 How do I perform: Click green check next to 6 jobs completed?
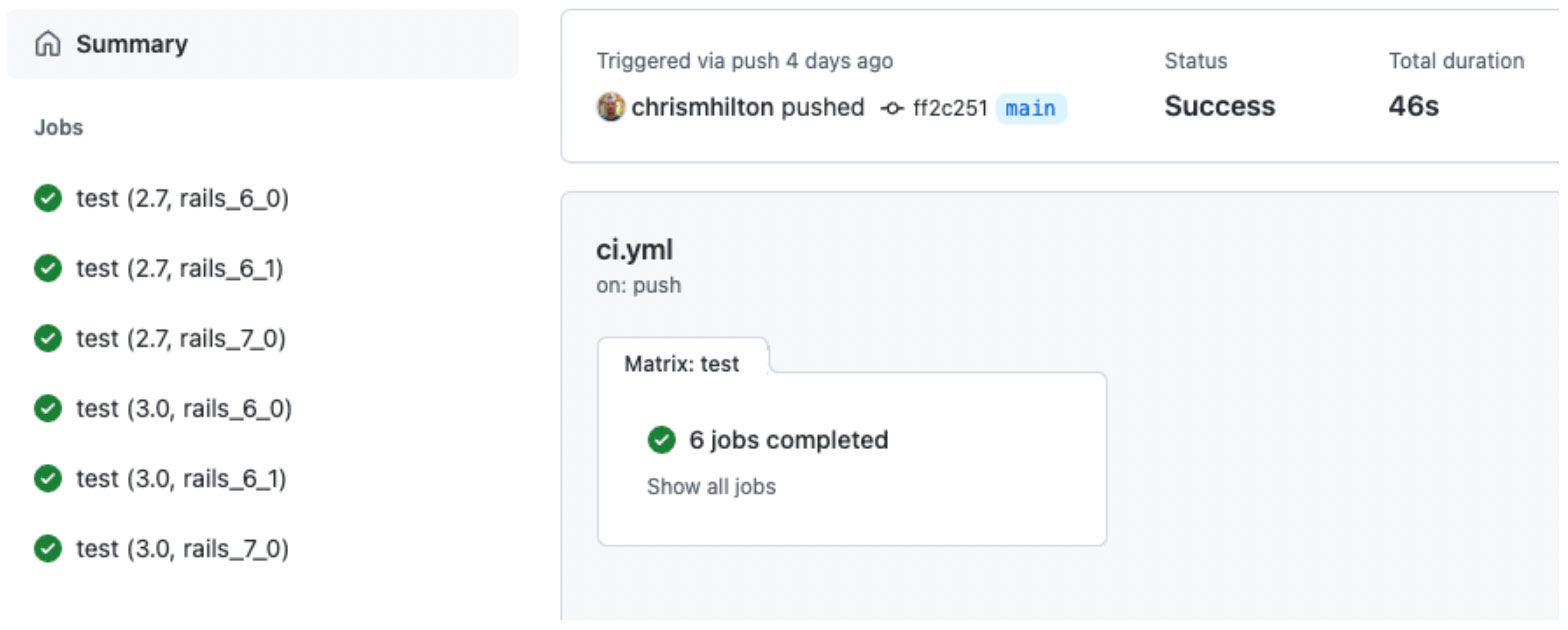(661, 440)
